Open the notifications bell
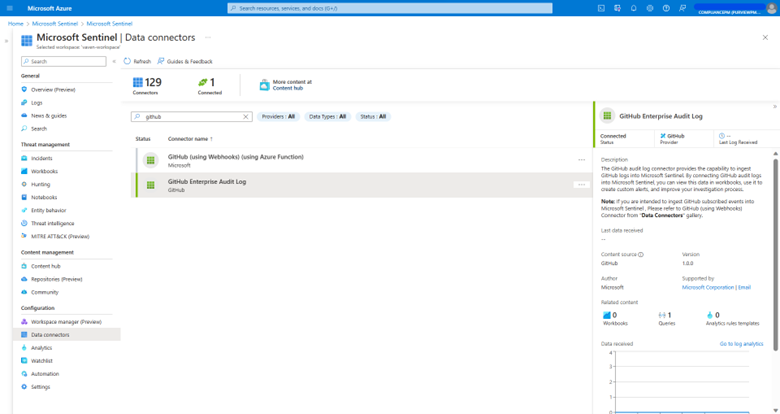The image size is (780, 414). [634, 8]
